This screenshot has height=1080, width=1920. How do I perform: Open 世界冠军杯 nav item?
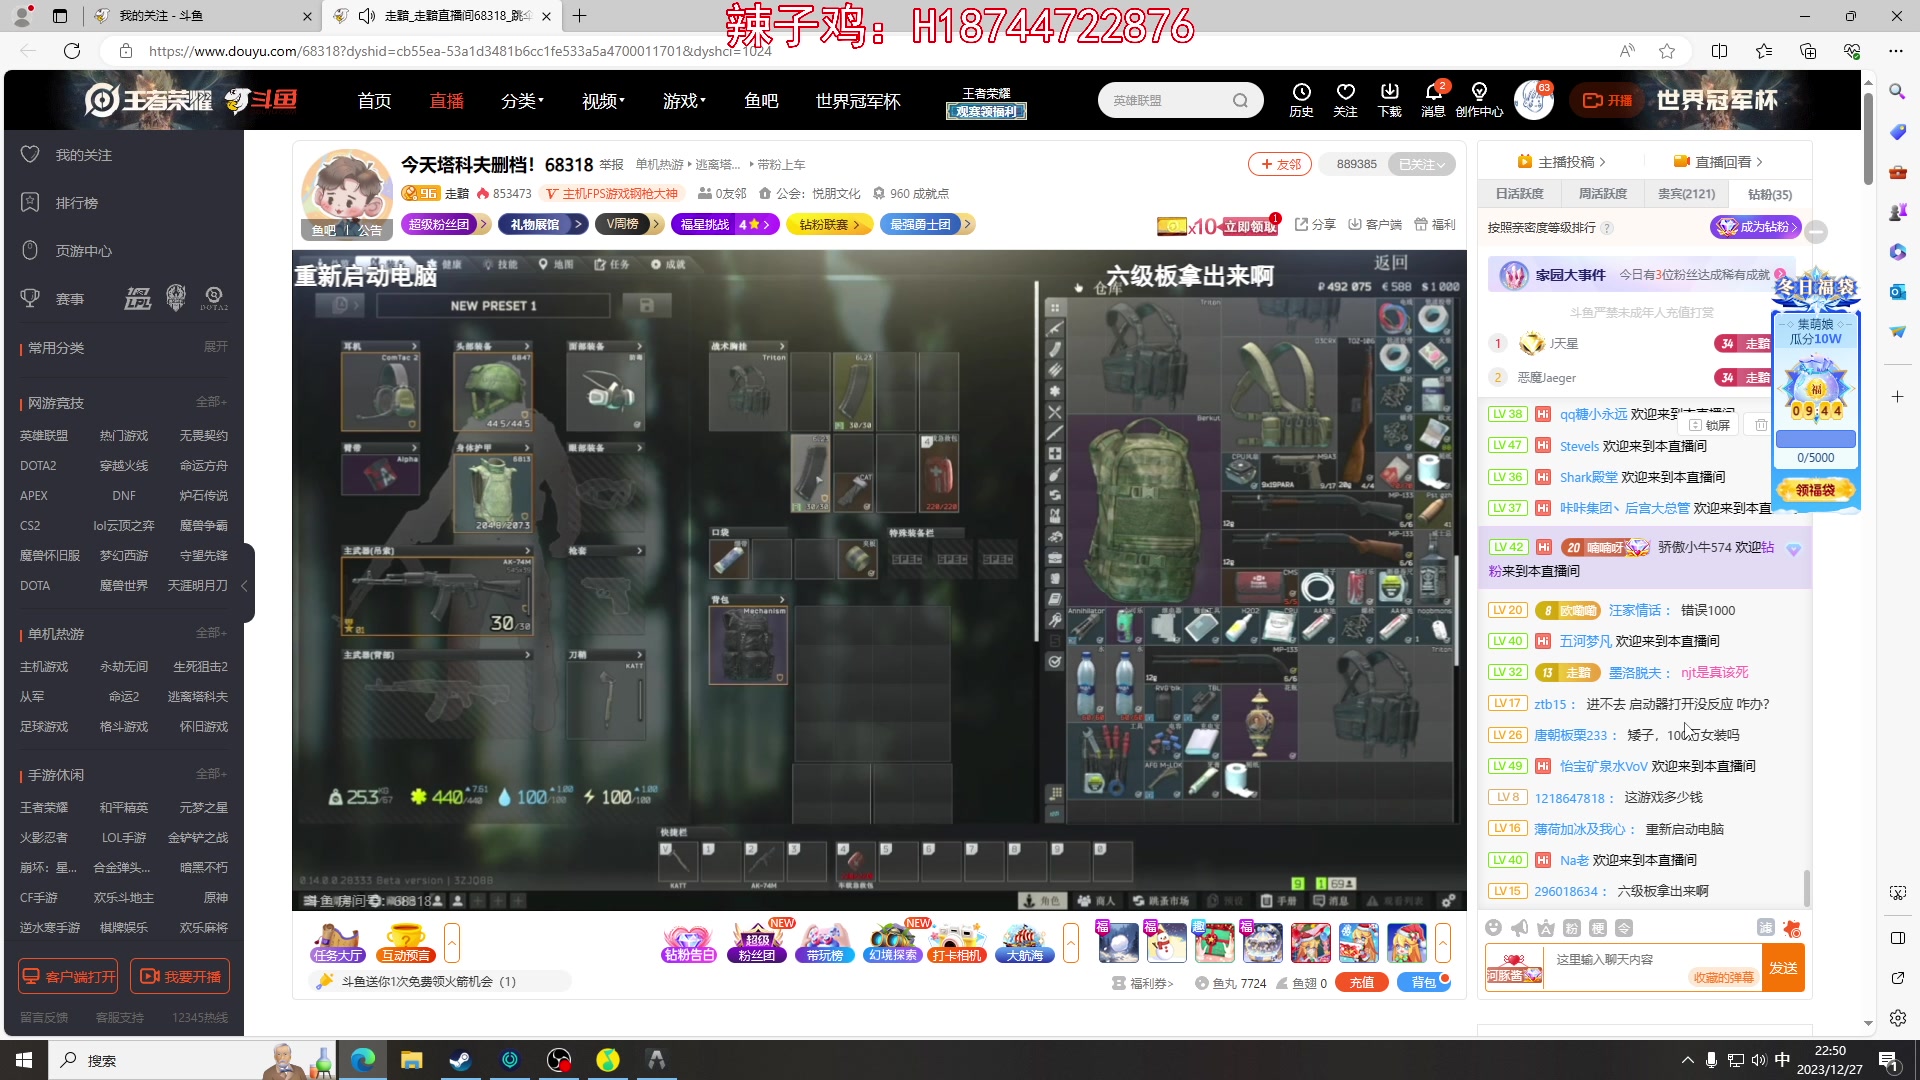coord(858,101)
